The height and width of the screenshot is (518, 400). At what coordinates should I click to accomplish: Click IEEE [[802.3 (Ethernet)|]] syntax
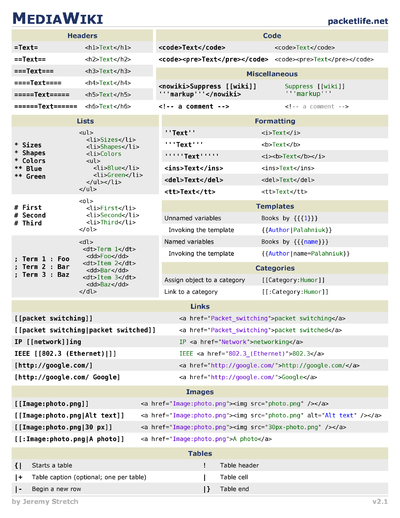click(65, 354)
